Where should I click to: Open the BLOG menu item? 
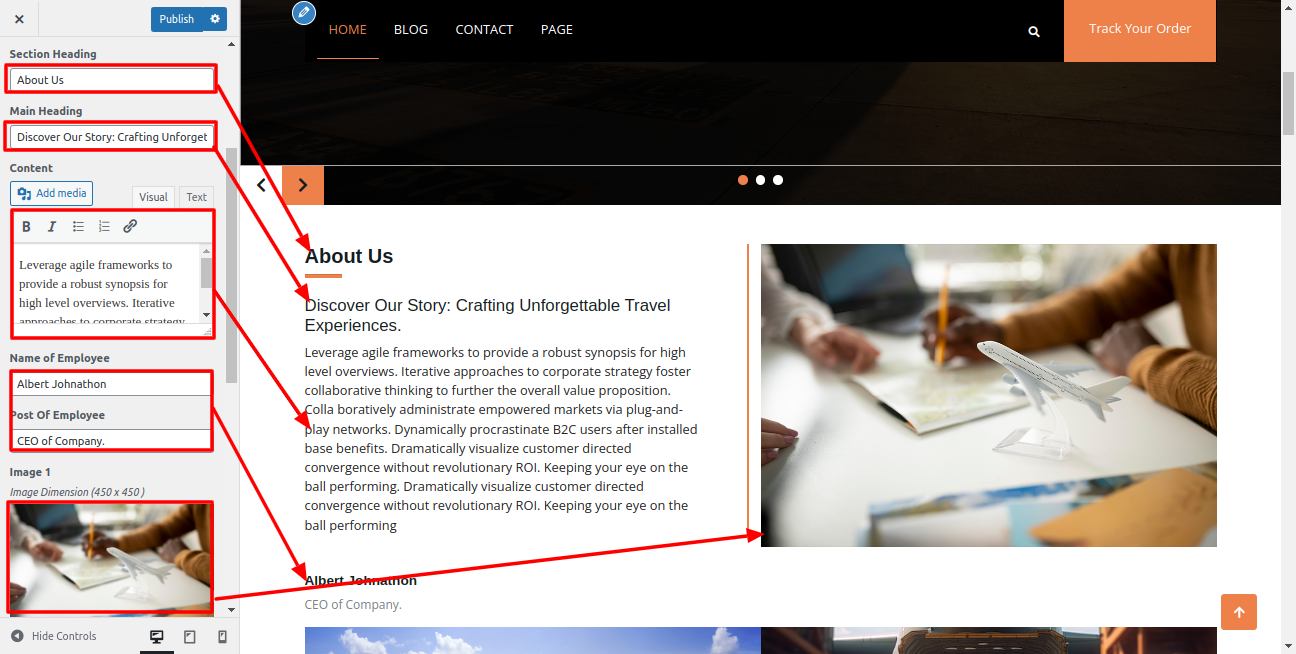(411, 29)
